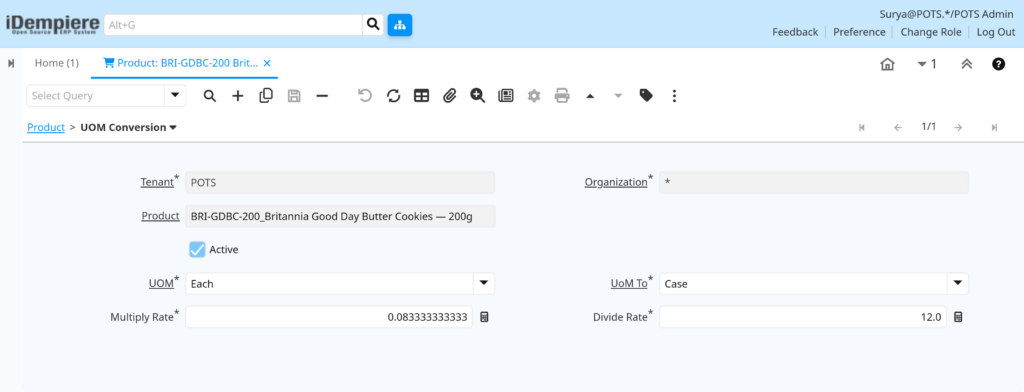Click the Select Query input field
Screen dimensions: 1024x392
[95, 96]
